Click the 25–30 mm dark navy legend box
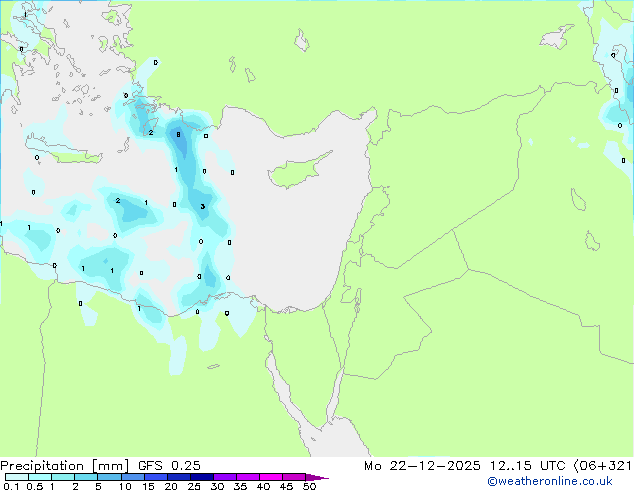Screen dimensions: 634x490 click(201, 477)
